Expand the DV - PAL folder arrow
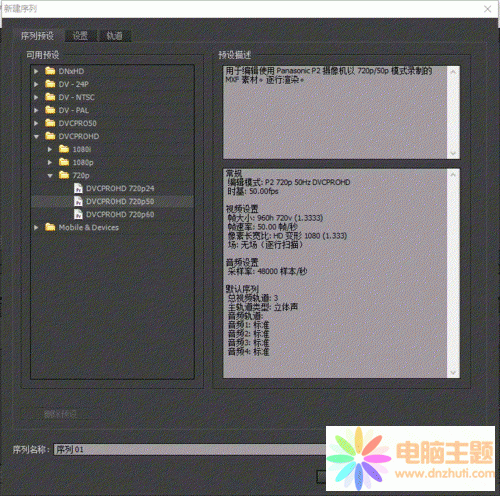Screen dimensions: 500x496 pos(36,110)
